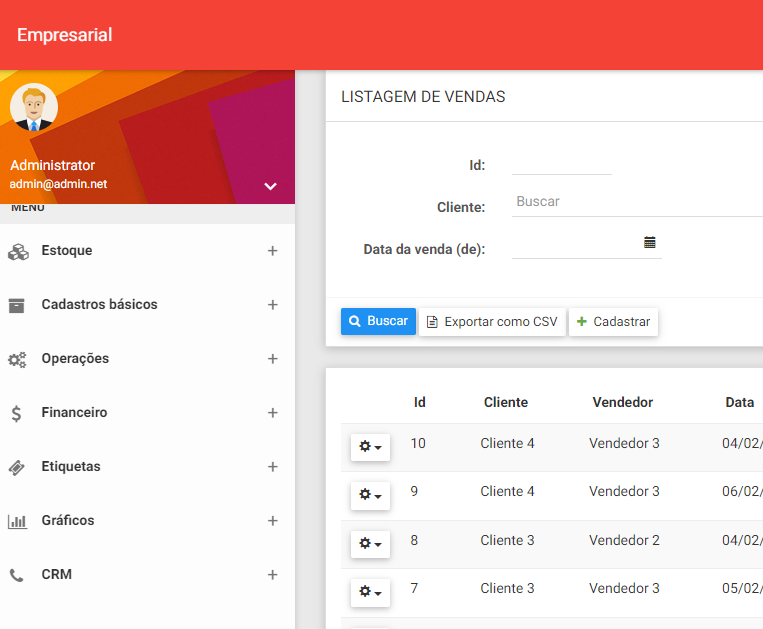Click the Financeiro dollar sign icon
The height and width of the screenshot is (629, 763).
point(16,413)
